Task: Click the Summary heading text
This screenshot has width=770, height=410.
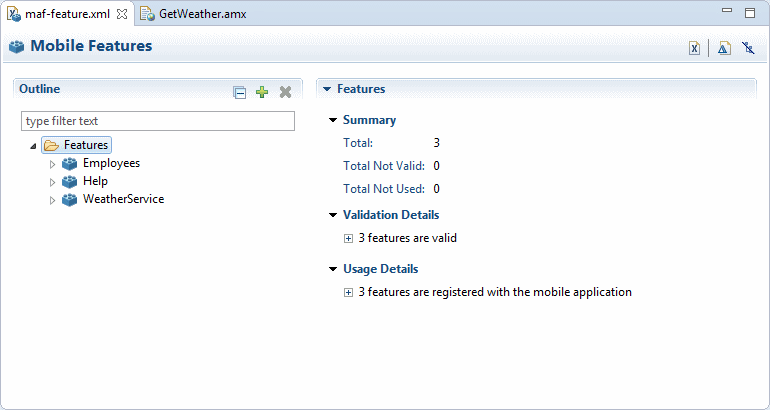Action: pyautogui.click(x=369, y=120)
